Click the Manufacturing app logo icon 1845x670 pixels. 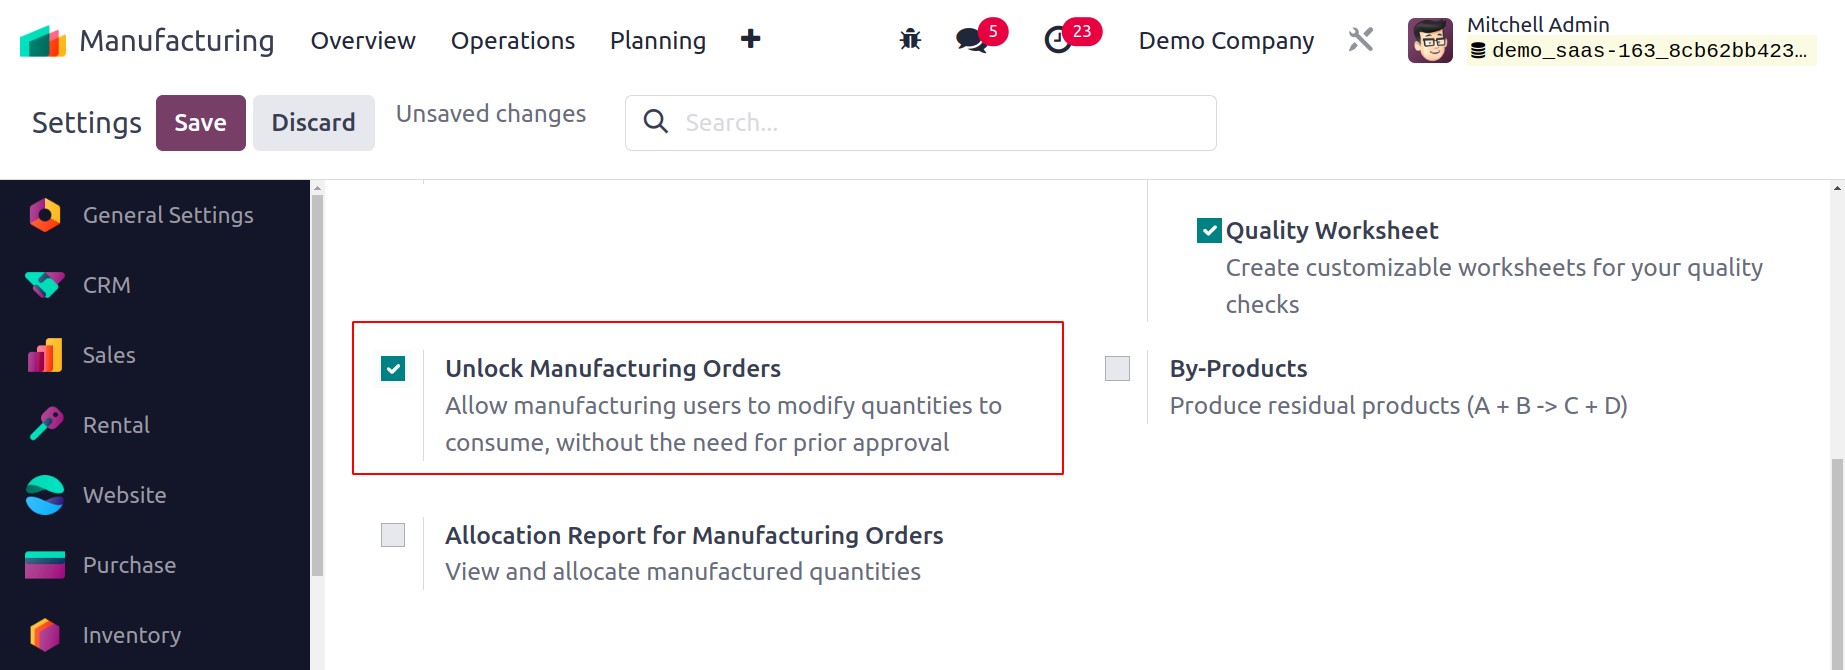coord(43,41)
